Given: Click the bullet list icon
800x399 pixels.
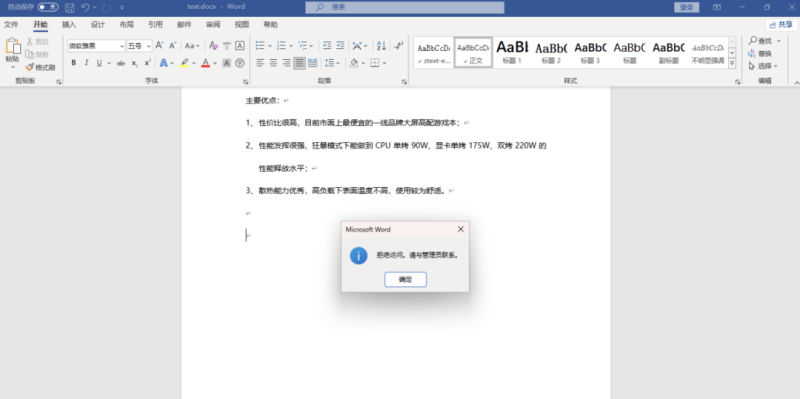Looking at the screenshot, I should point(260,45).
